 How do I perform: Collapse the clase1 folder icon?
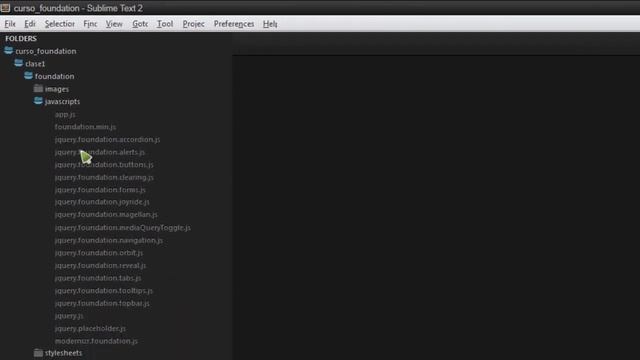(x=18, y=63)
